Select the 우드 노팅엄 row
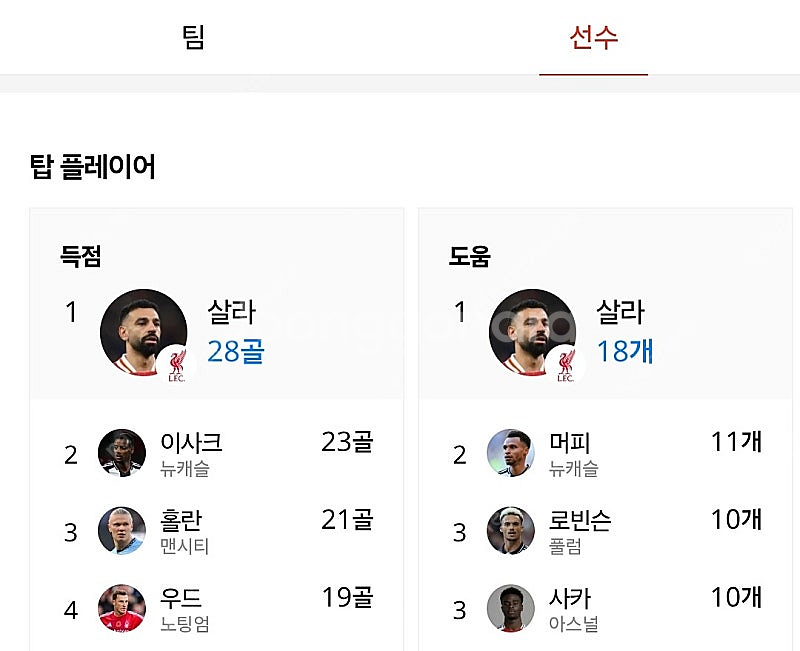The height and width of the screenshot is (651, 800). [216, 609]
